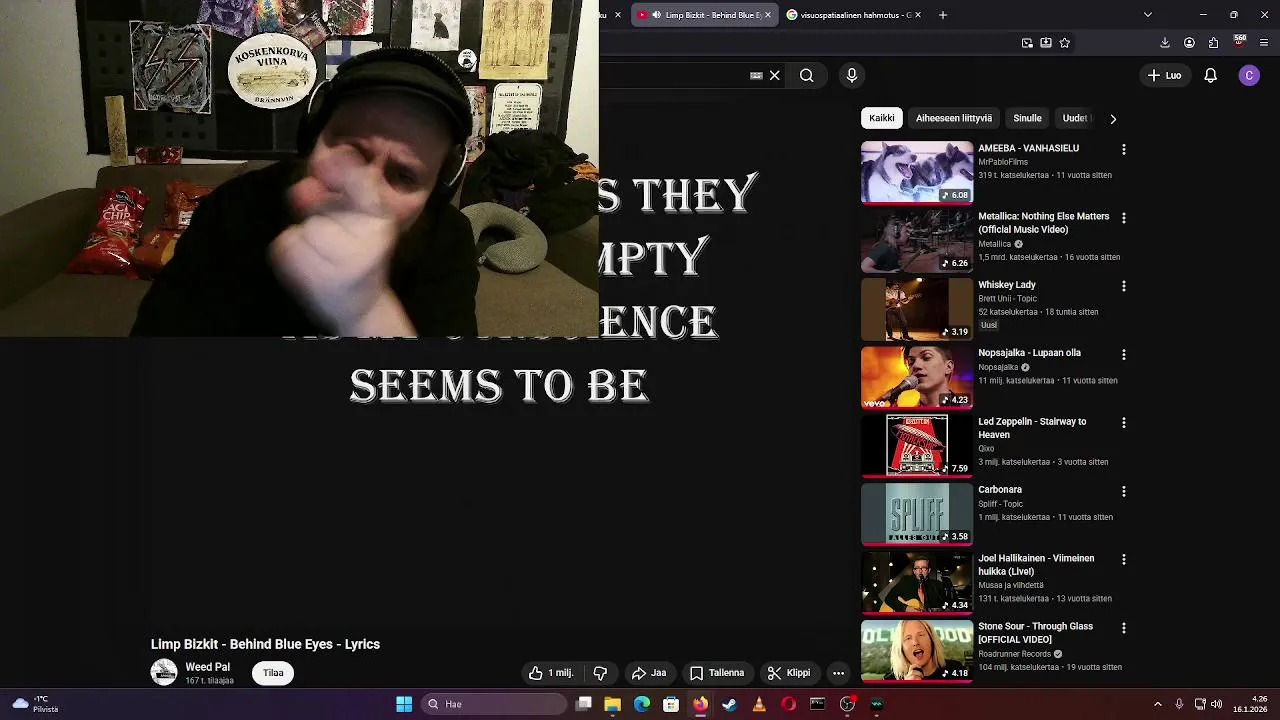This screenshot has height=720, width=1280.
Task: Click the install/save page icon in address bar
Action: pos(1045,43)
